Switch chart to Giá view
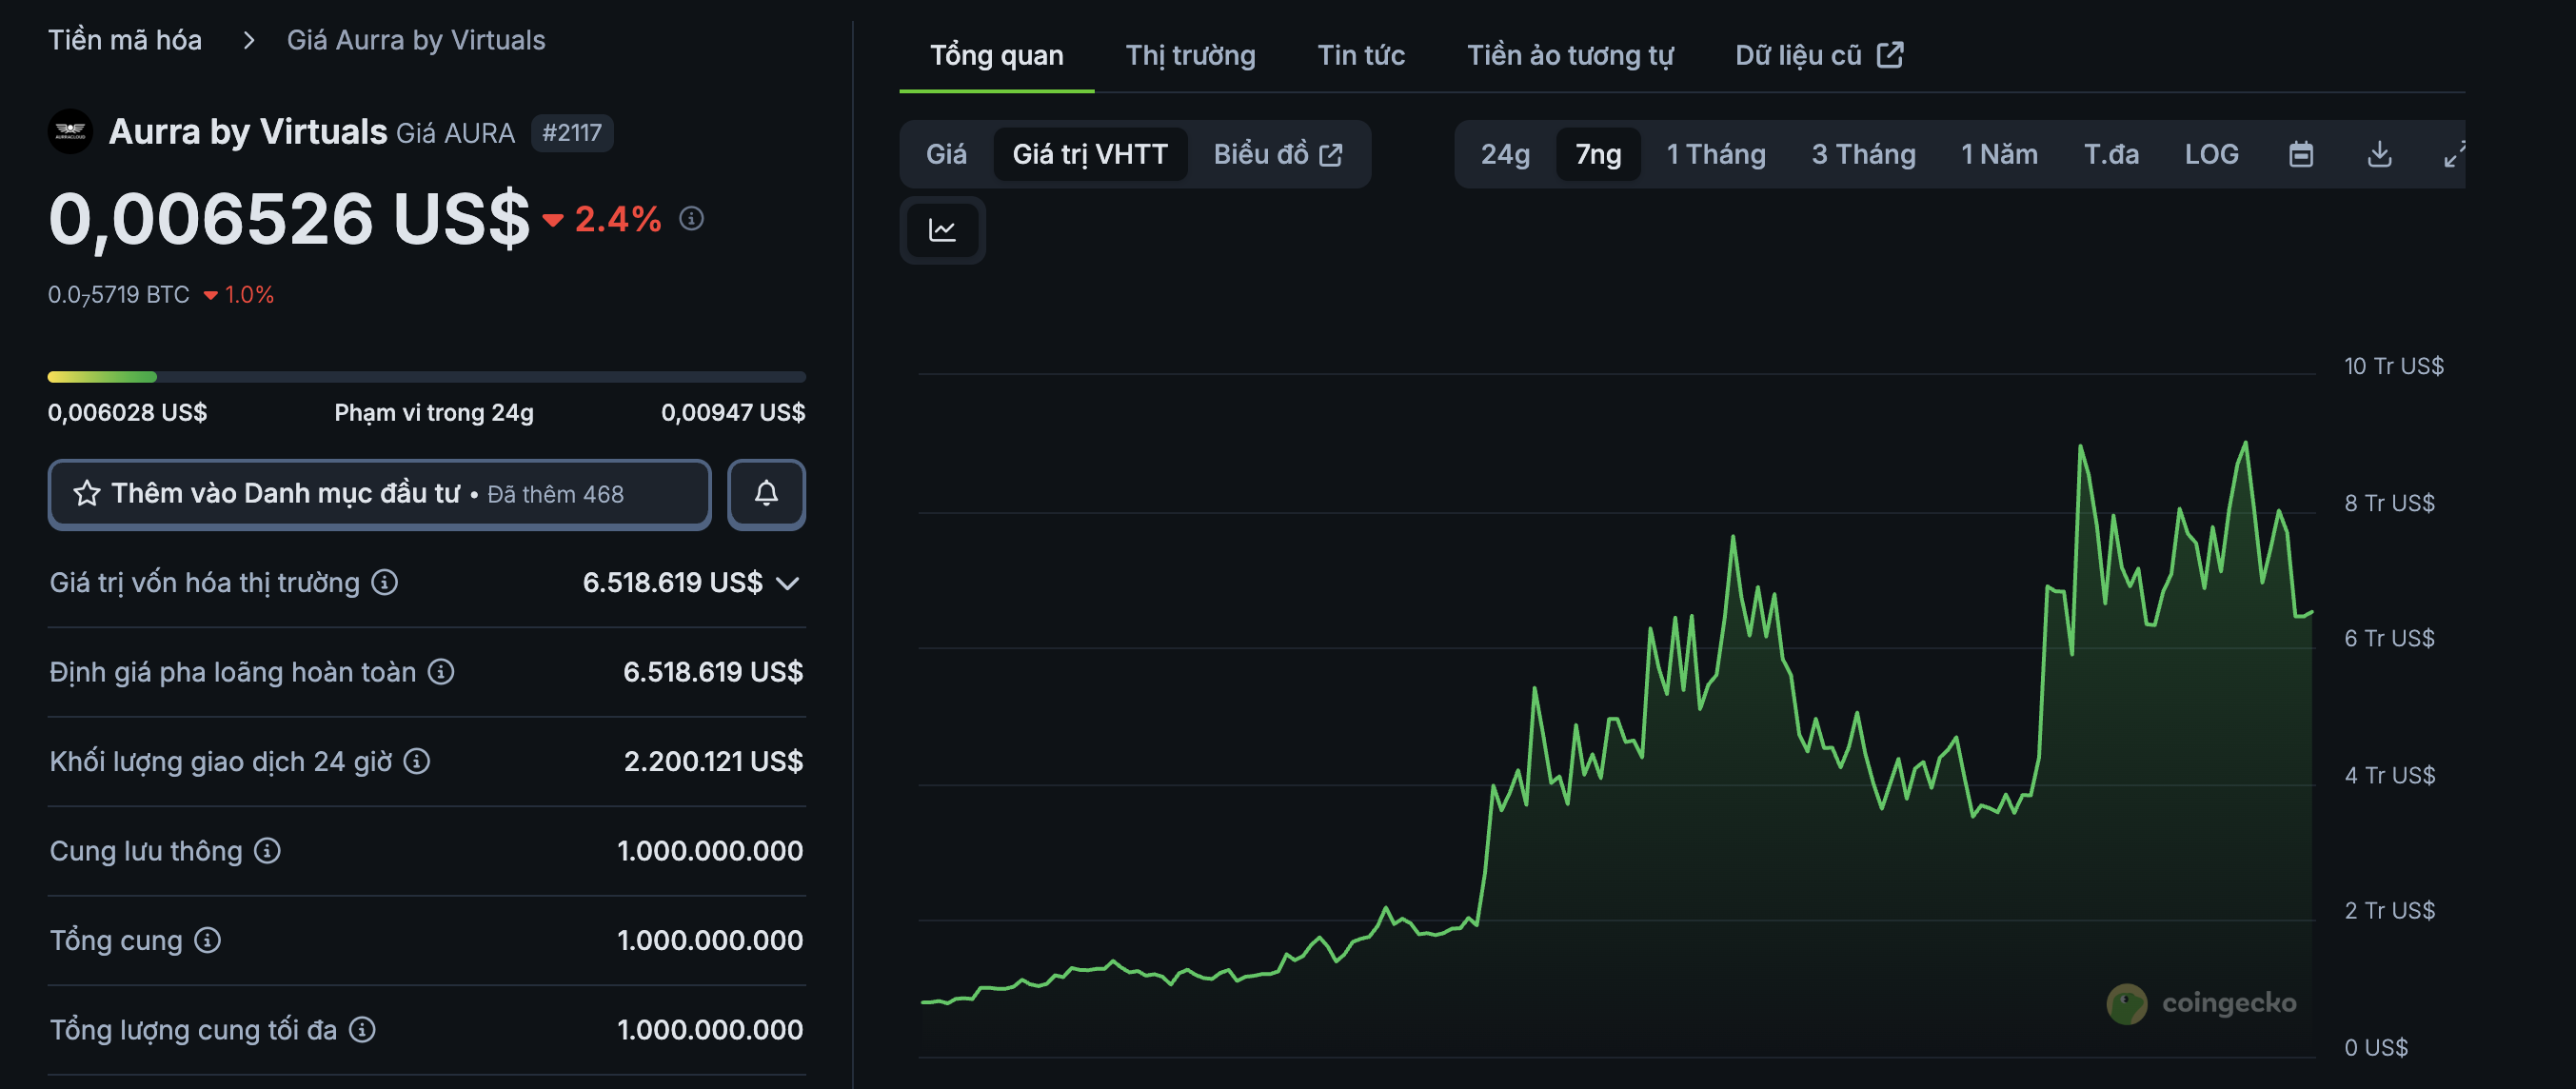 (x=944, y=154)
